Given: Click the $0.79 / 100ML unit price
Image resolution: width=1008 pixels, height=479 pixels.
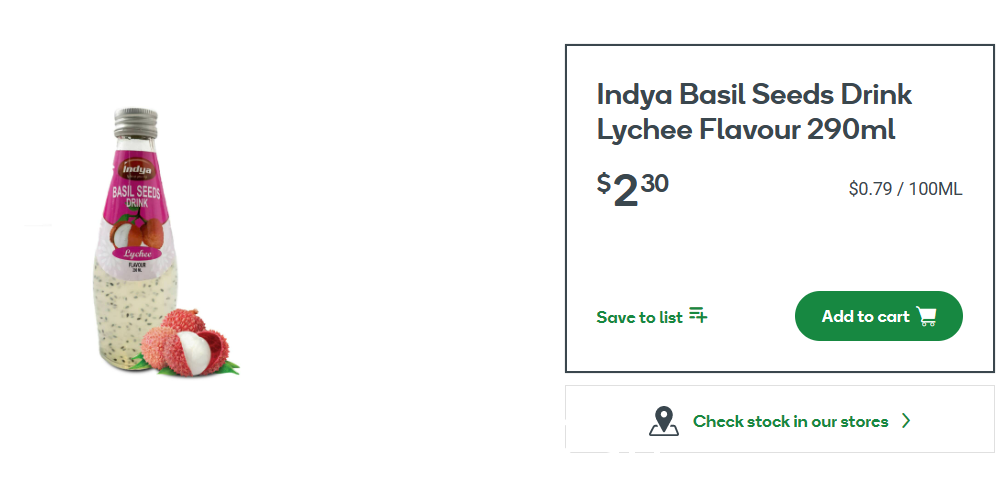Looking at the screenshot, I should (905, 189).
